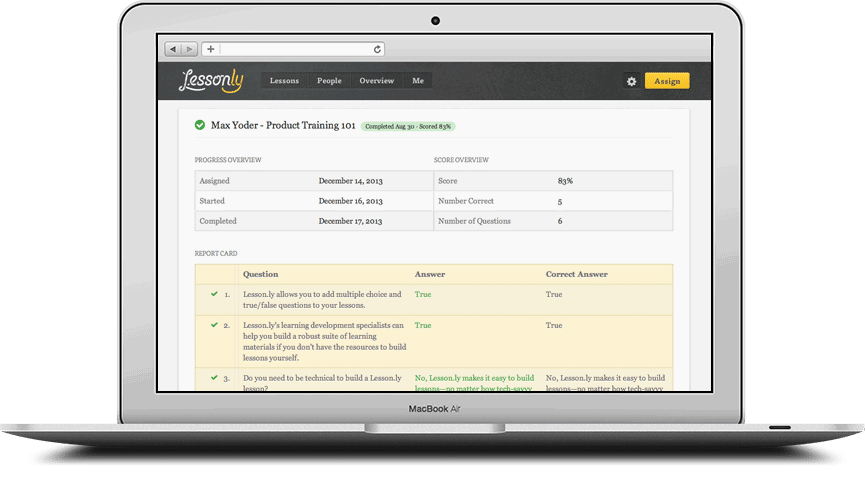The width and height of the screenshot is (865, 478).
Task: Click the checkmark for question 1
Action: coord(214,294)
